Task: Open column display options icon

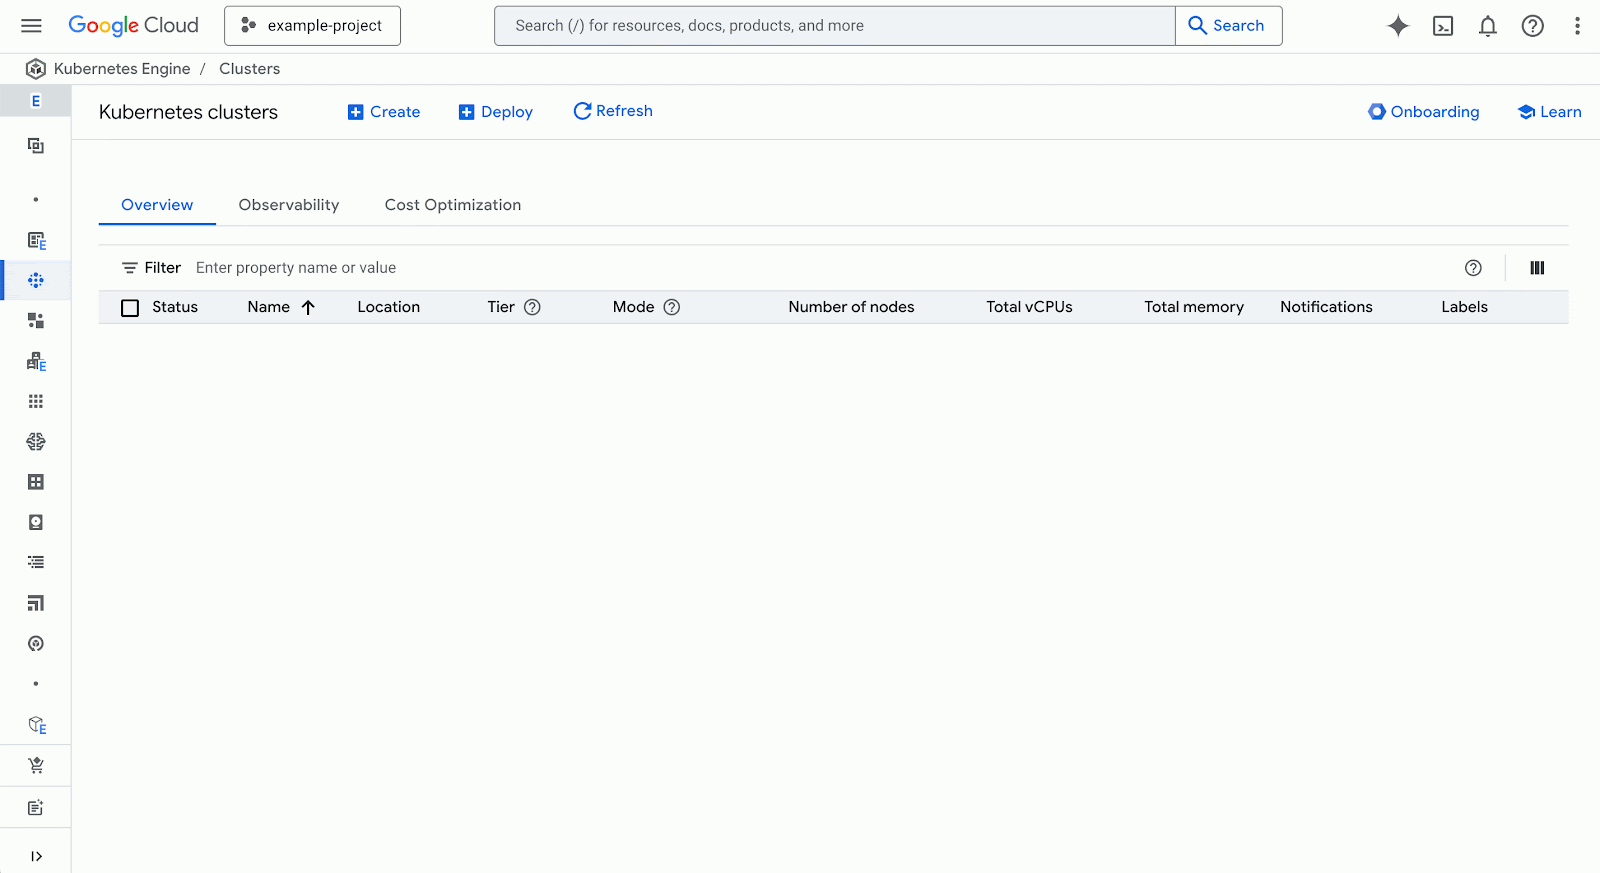Action: [1537, 268]
